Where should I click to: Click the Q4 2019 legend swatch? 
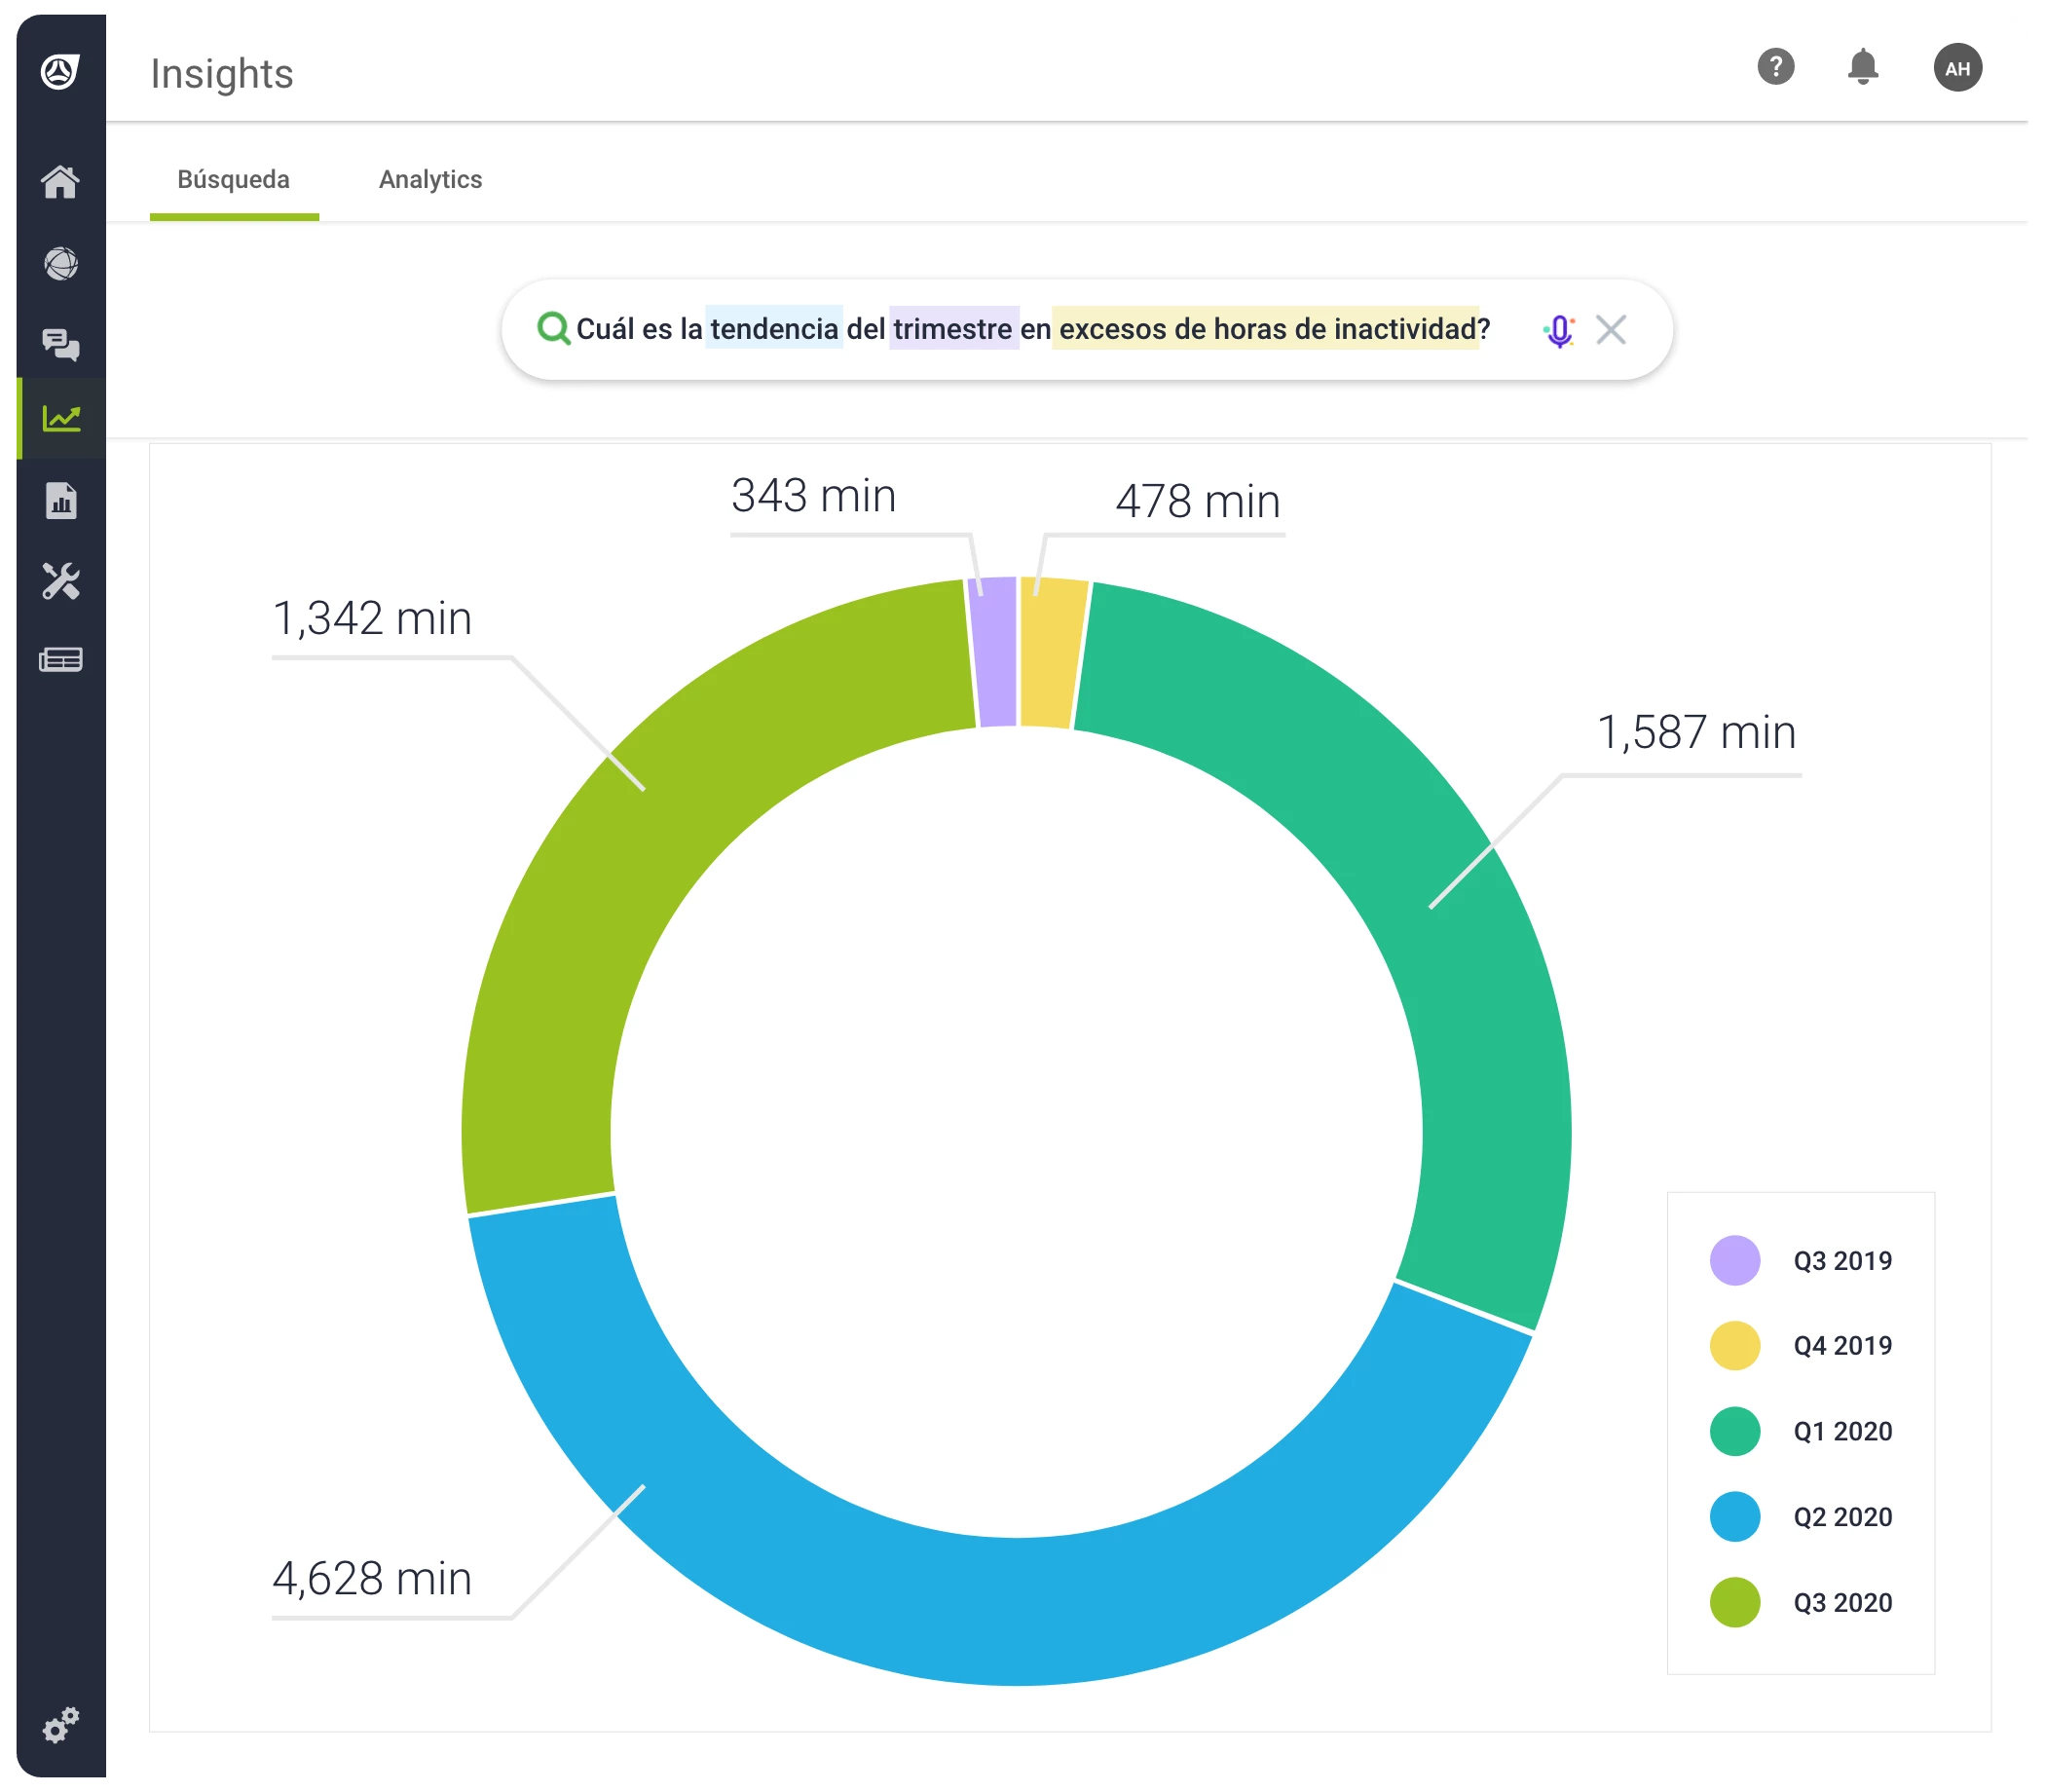click(x=1734, y=1345)
